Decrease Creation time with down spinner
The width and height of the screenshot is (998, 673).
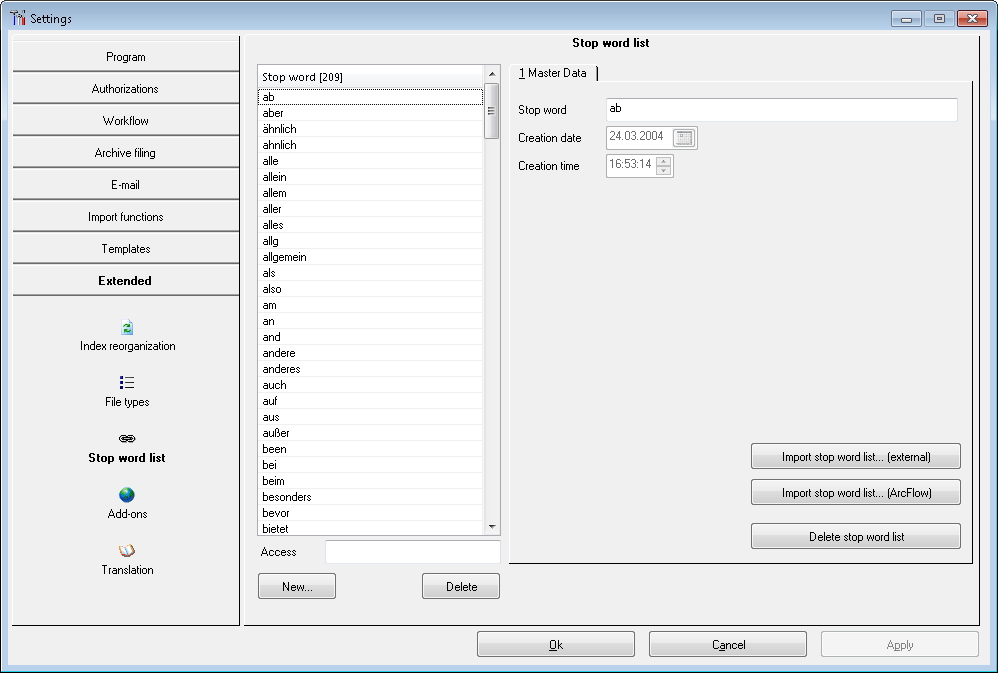click(x=663, y=171)
